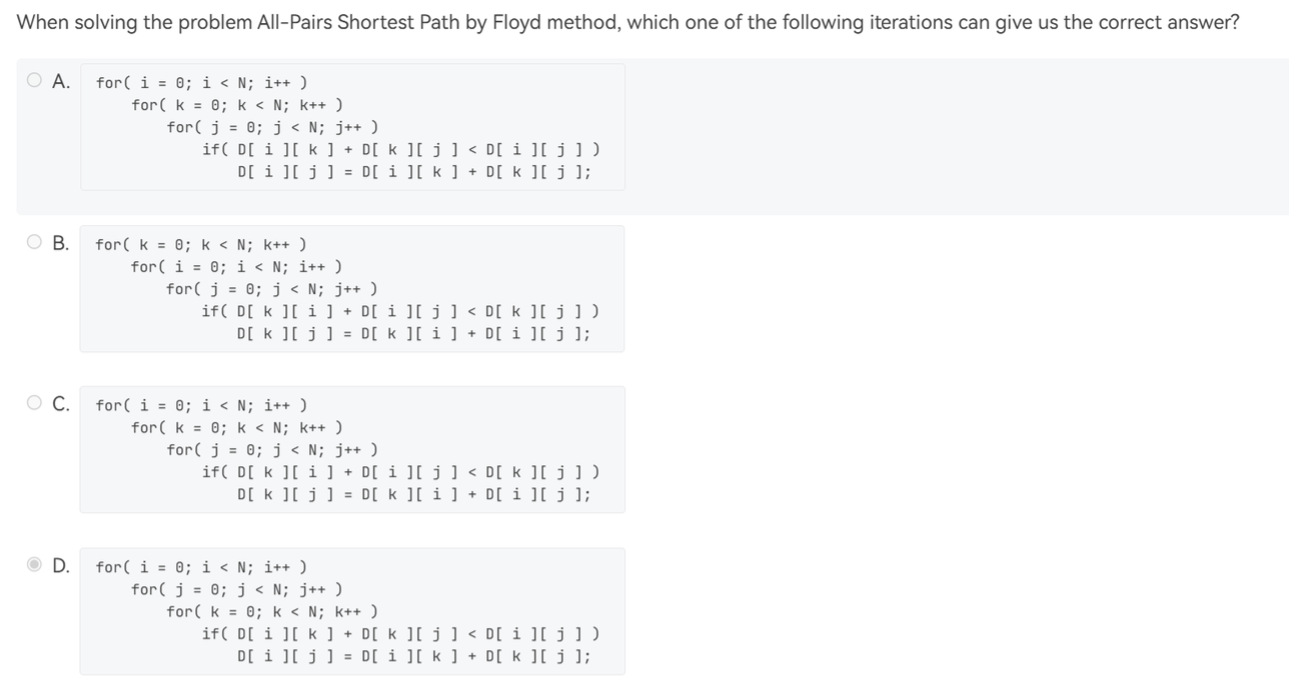Click the selected option D radio button
The height and width of the screenshot is (677, 1289).
pyautogui.click(x=35, y=566)
